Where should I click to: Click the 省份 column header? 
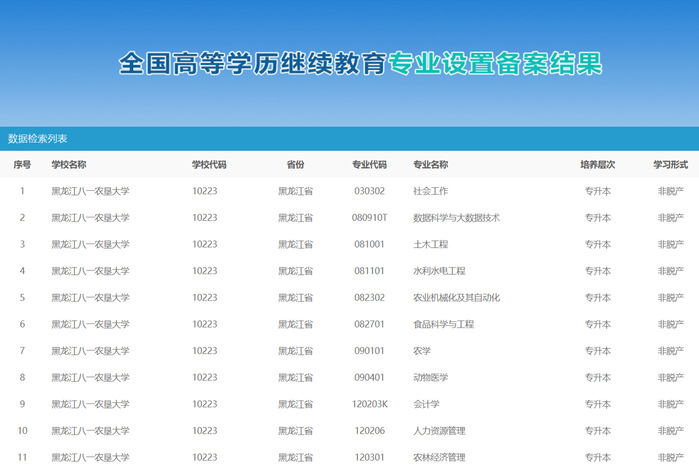[295, 164]
